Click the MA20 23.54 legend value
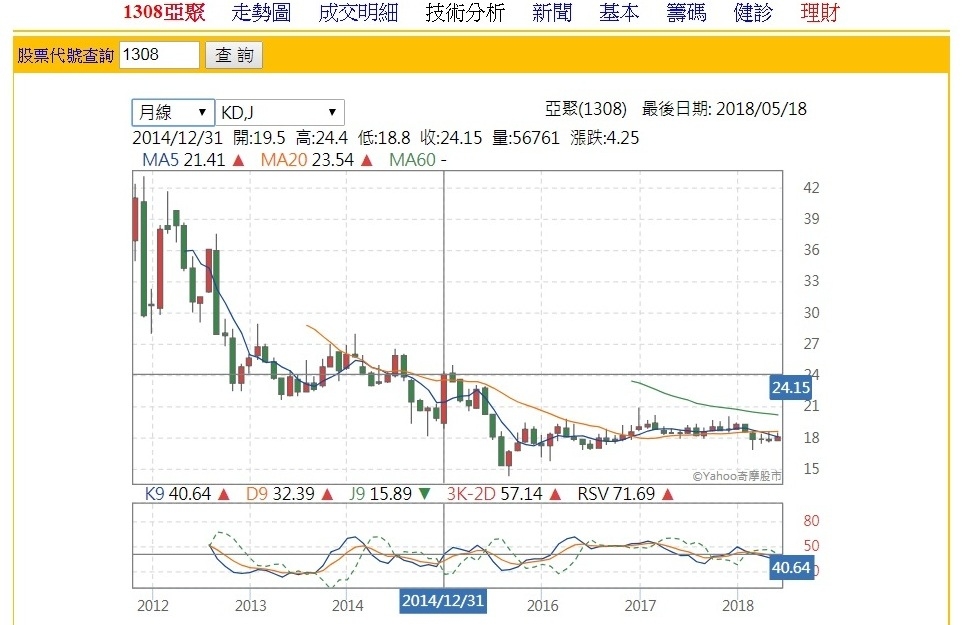Screen dimensions: 964x625 tap(316, 160)
